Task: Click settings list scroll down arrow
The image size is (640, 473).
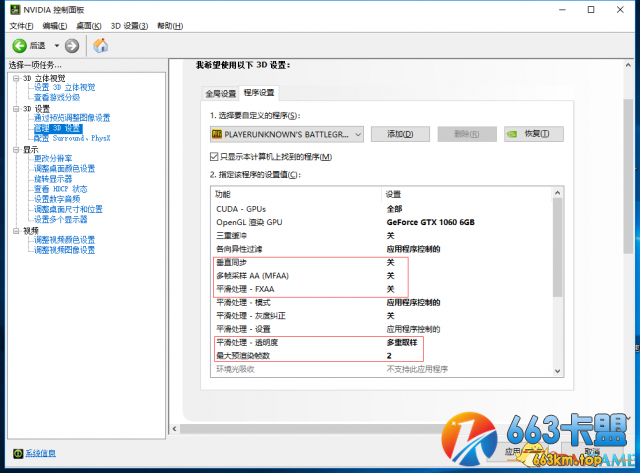Action: point(558,371)
